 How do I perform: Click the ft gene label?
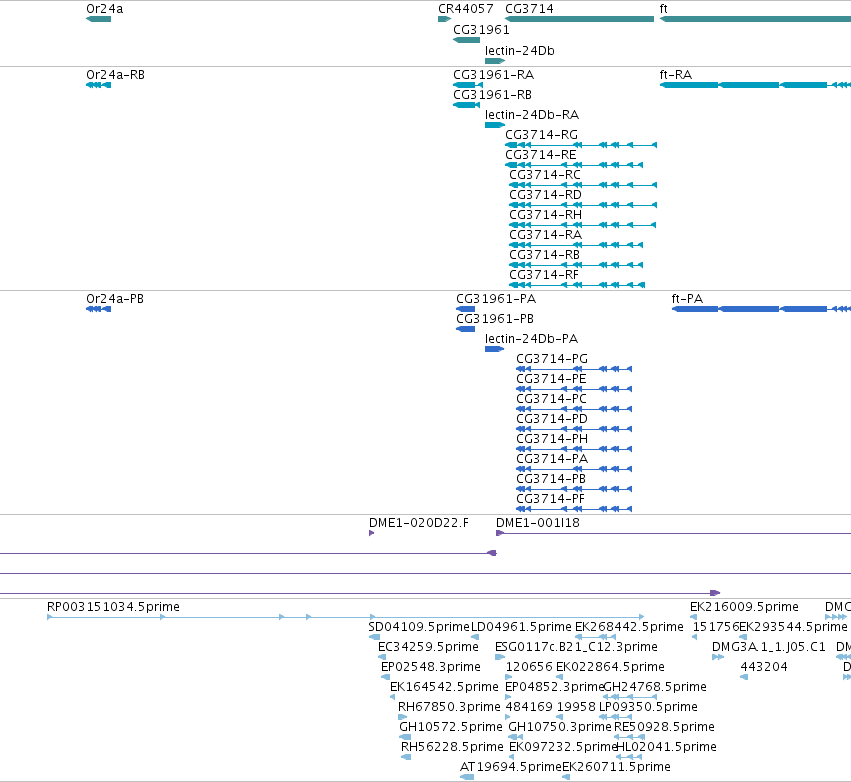(663, 9)
